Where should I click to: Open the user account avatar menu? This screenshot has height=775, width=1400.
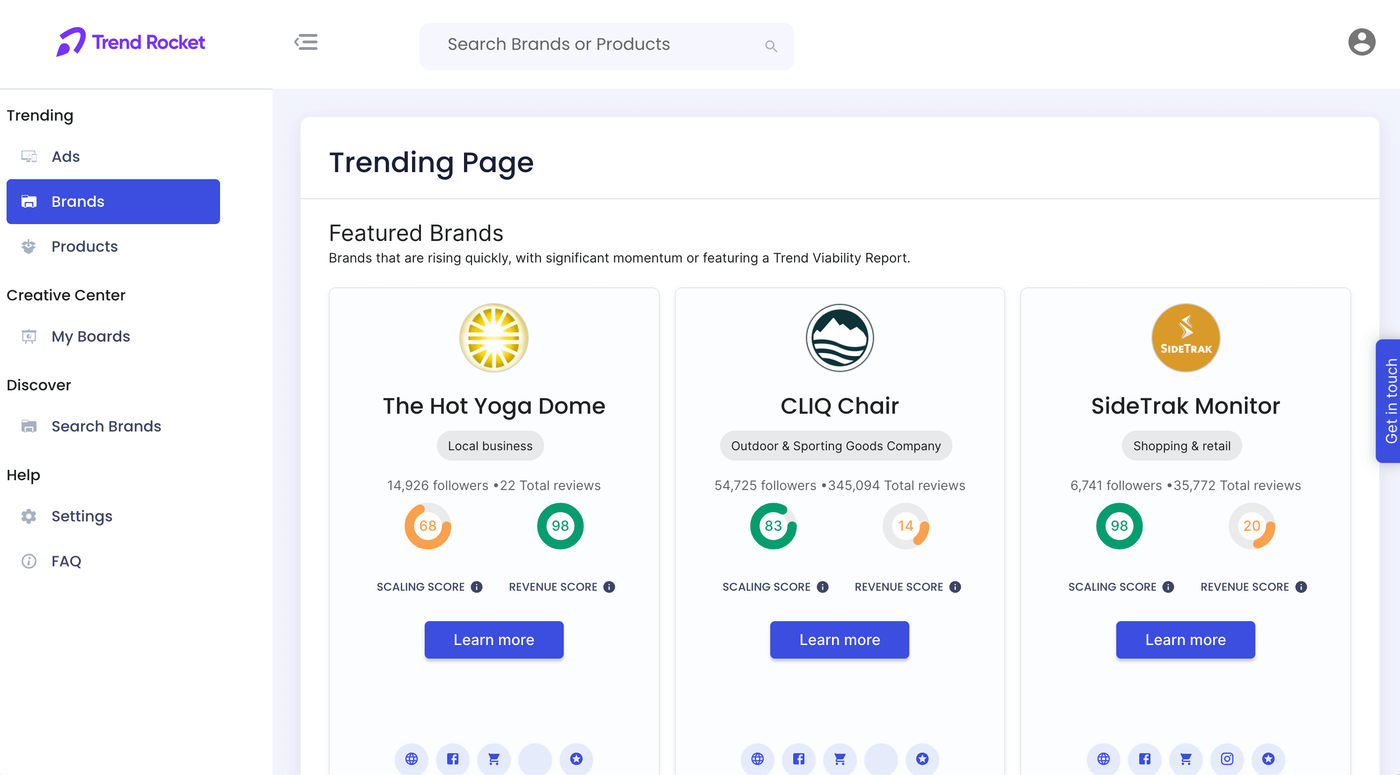pyautogui.click(x=1361, y=42)
